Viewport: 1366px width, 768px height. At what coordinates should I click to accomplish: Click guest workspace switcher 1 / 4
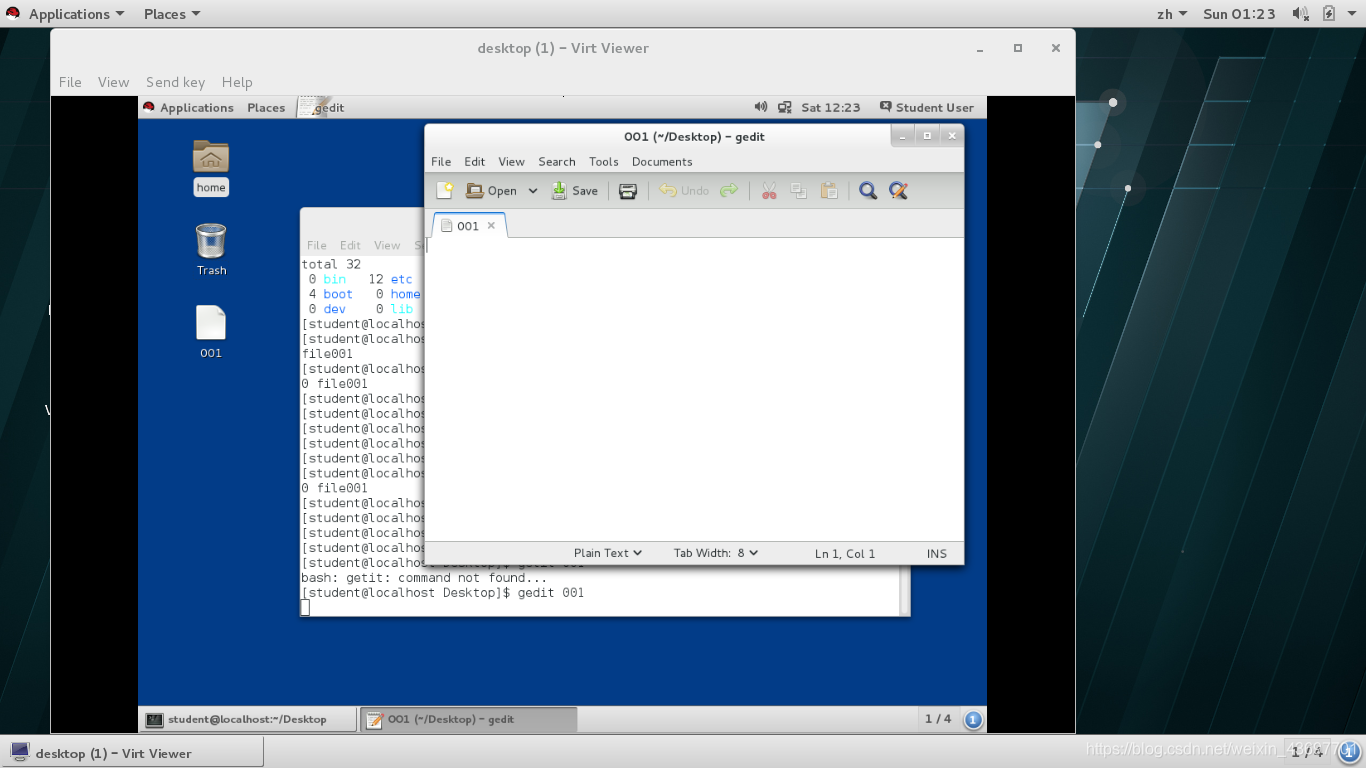938,719
